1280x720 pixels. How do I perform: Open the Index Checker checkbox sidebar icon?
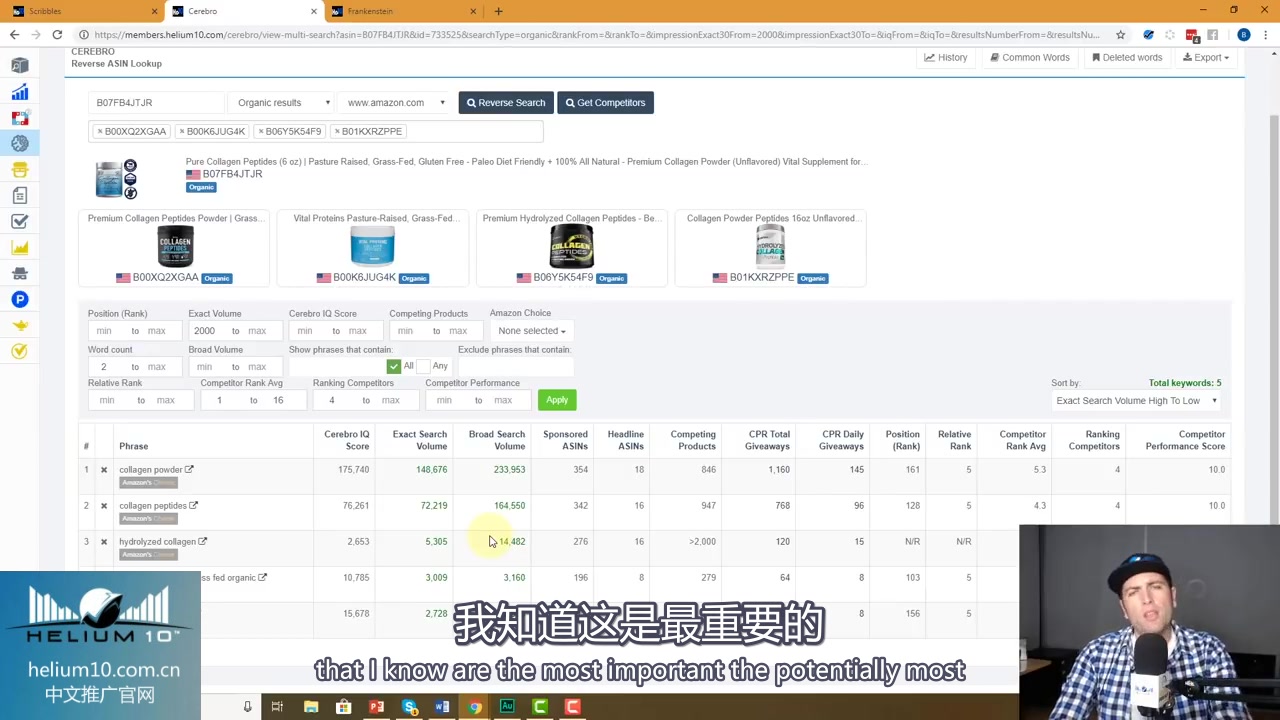tap(20, 222)
